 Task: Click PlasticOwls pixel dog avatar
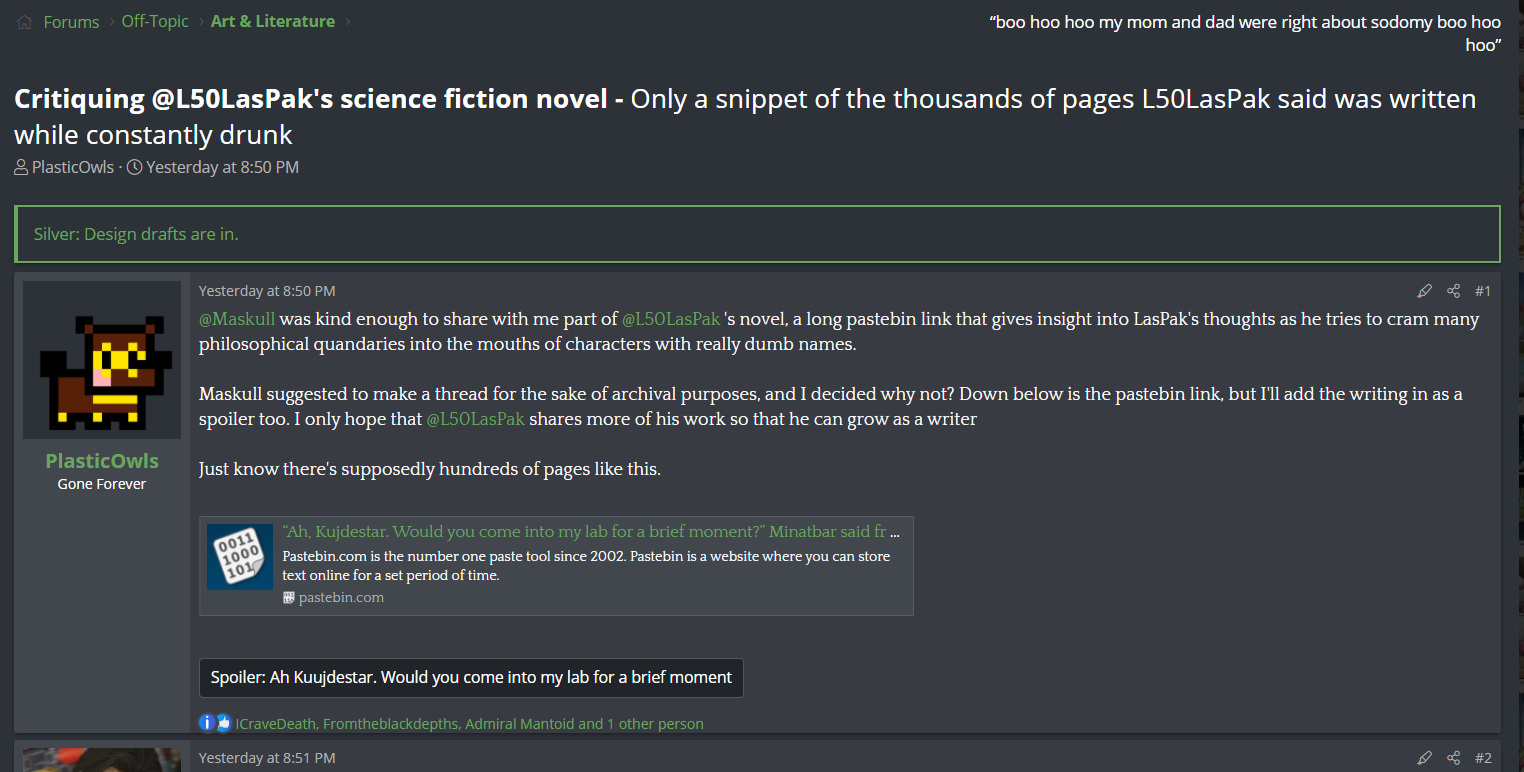click(102, 360)
